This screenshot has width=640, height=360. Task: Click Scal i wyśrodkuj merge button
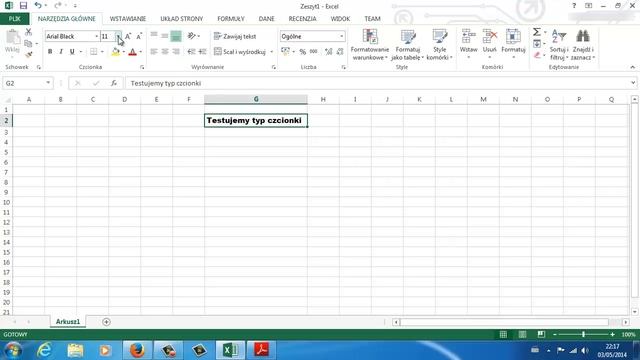coord(240,52)
